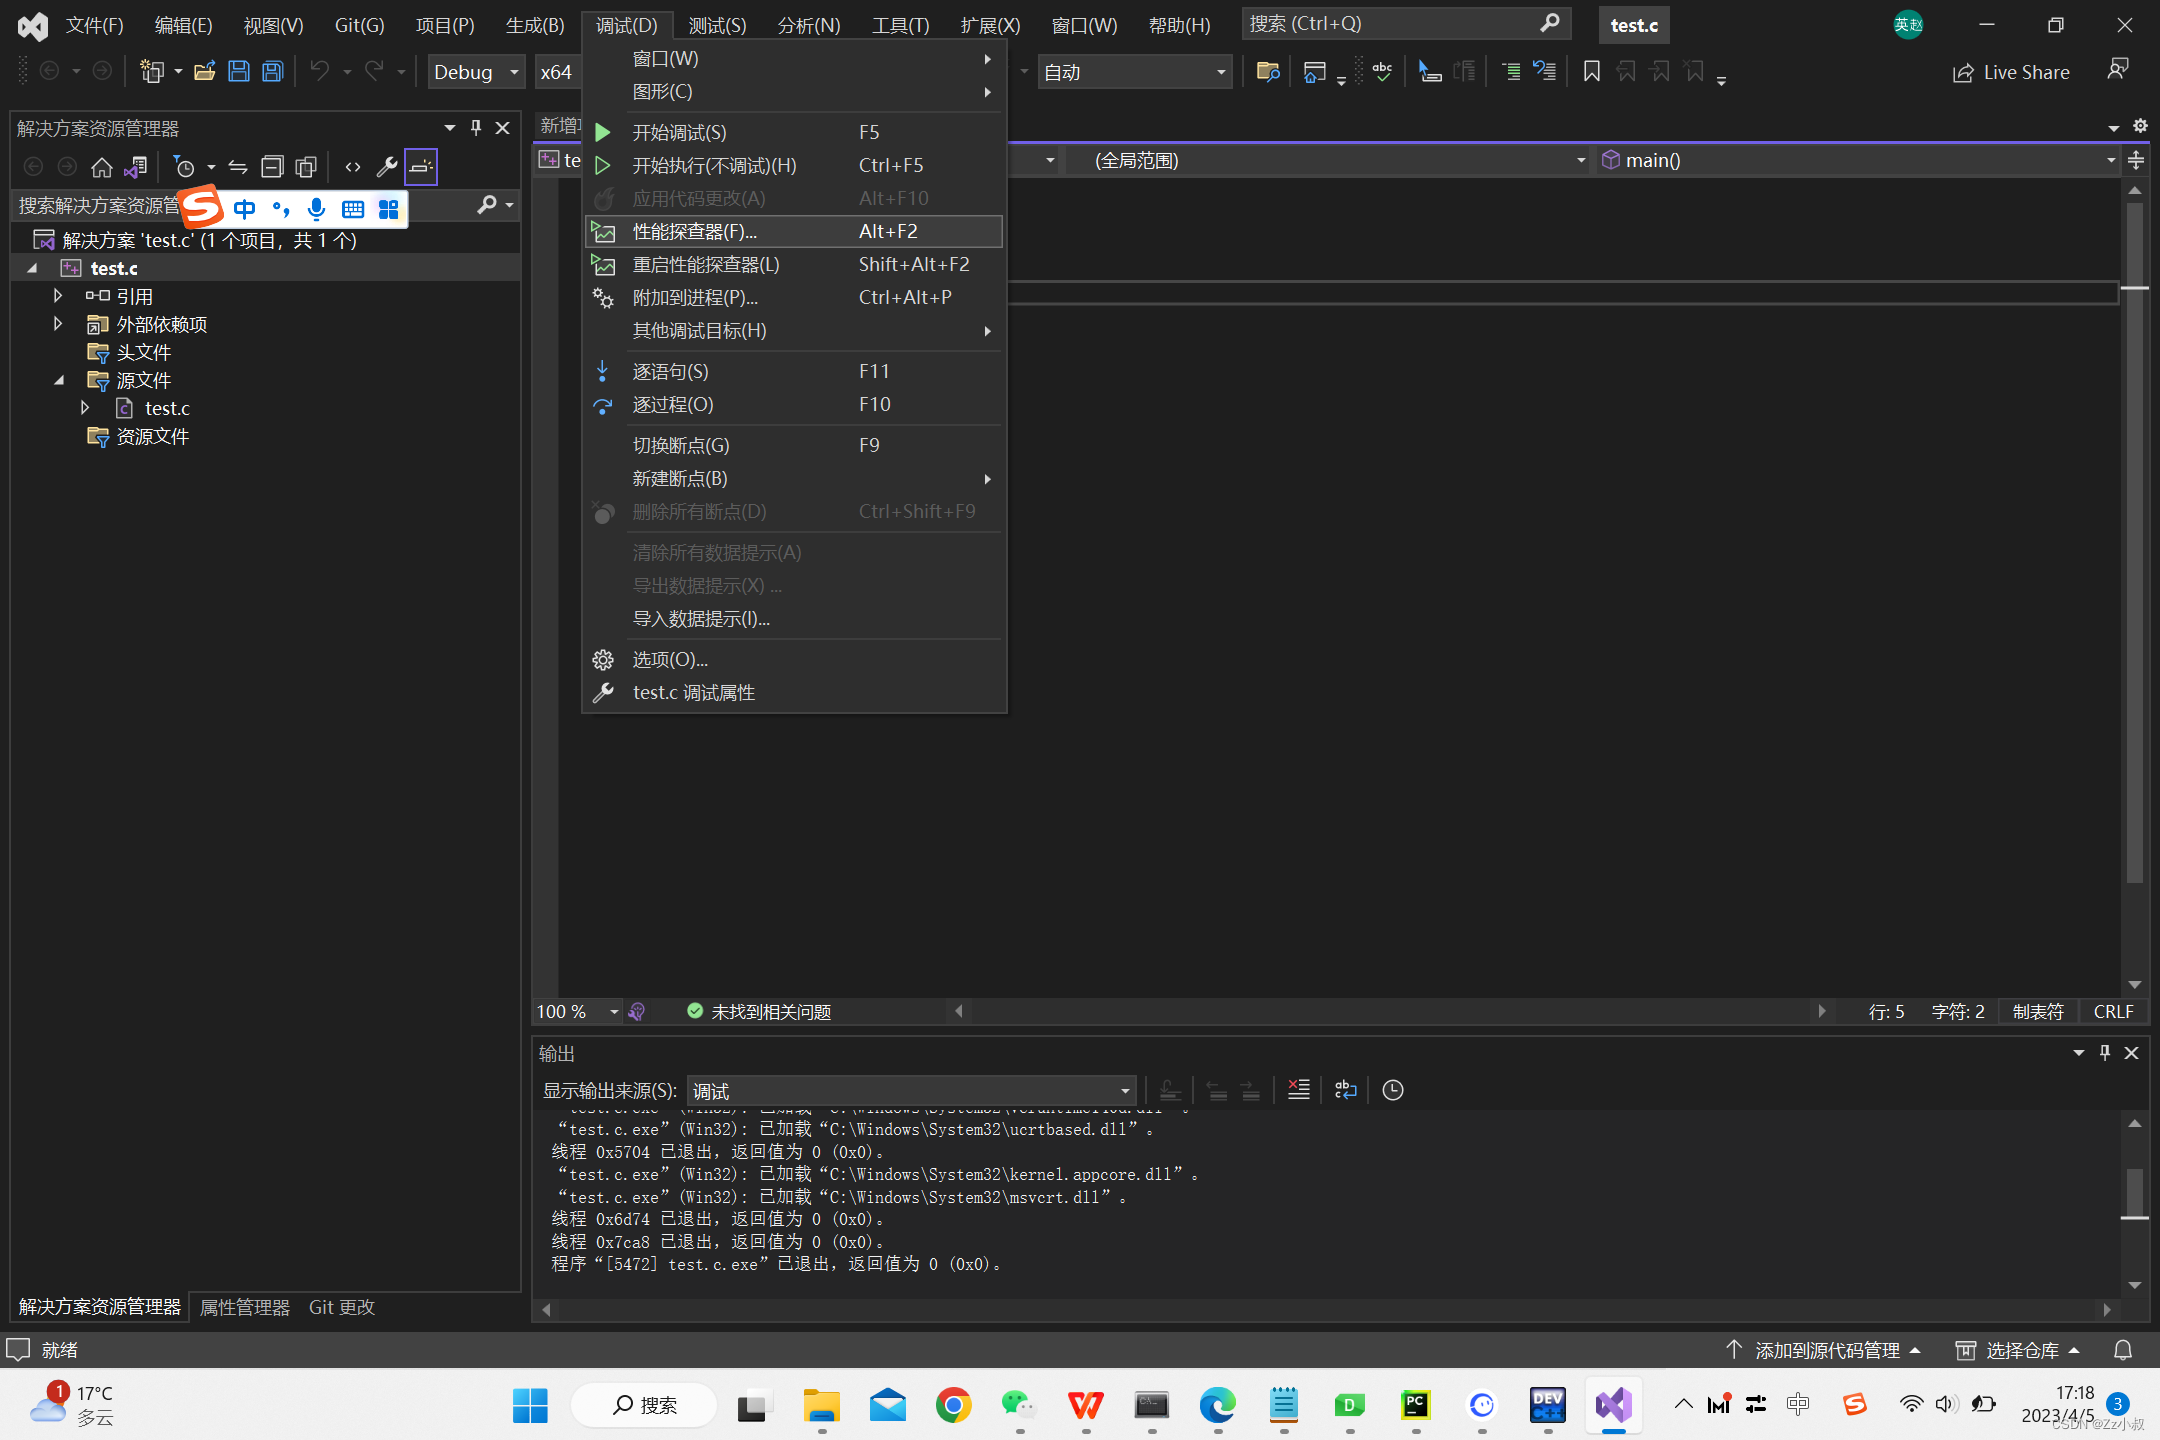Open the spell checker (abc) toolbar icon
The image size is (2160, 1440).
point(1382,71)
